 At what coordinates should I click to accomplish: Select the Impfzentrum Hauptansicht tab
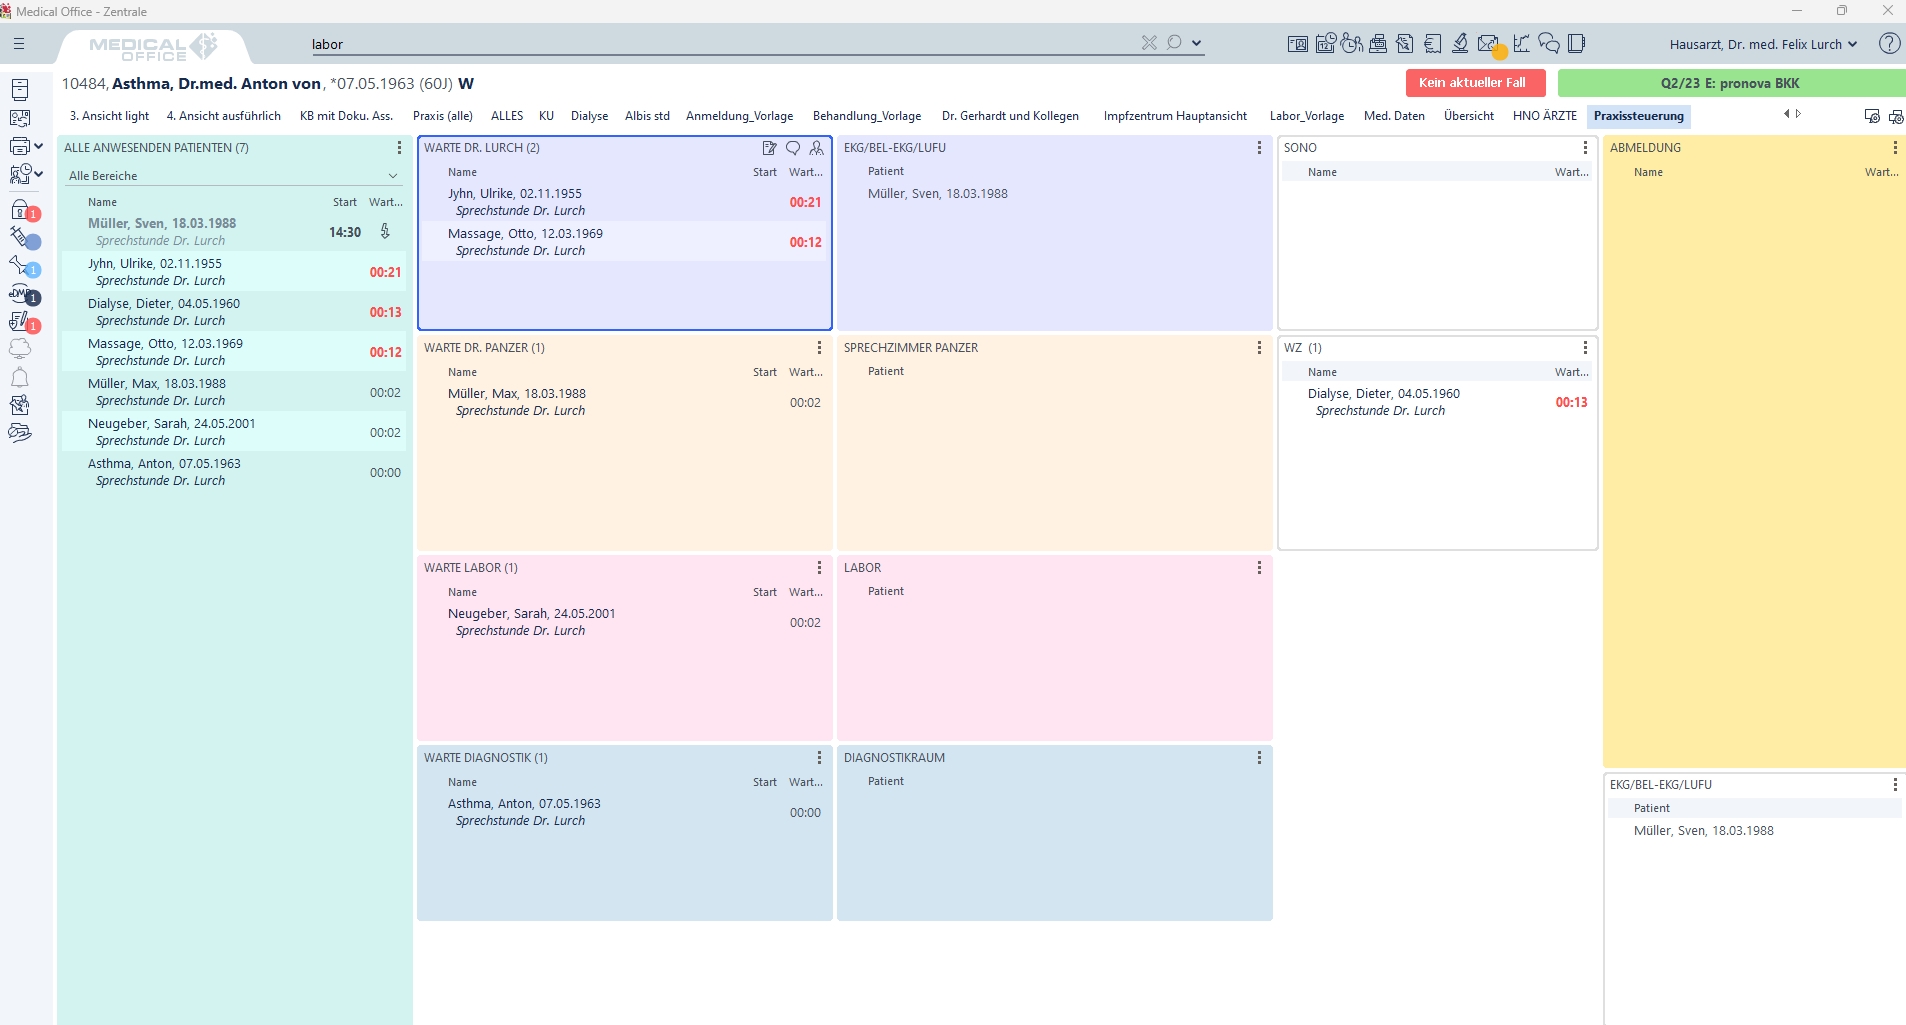tap(1175, 116)
